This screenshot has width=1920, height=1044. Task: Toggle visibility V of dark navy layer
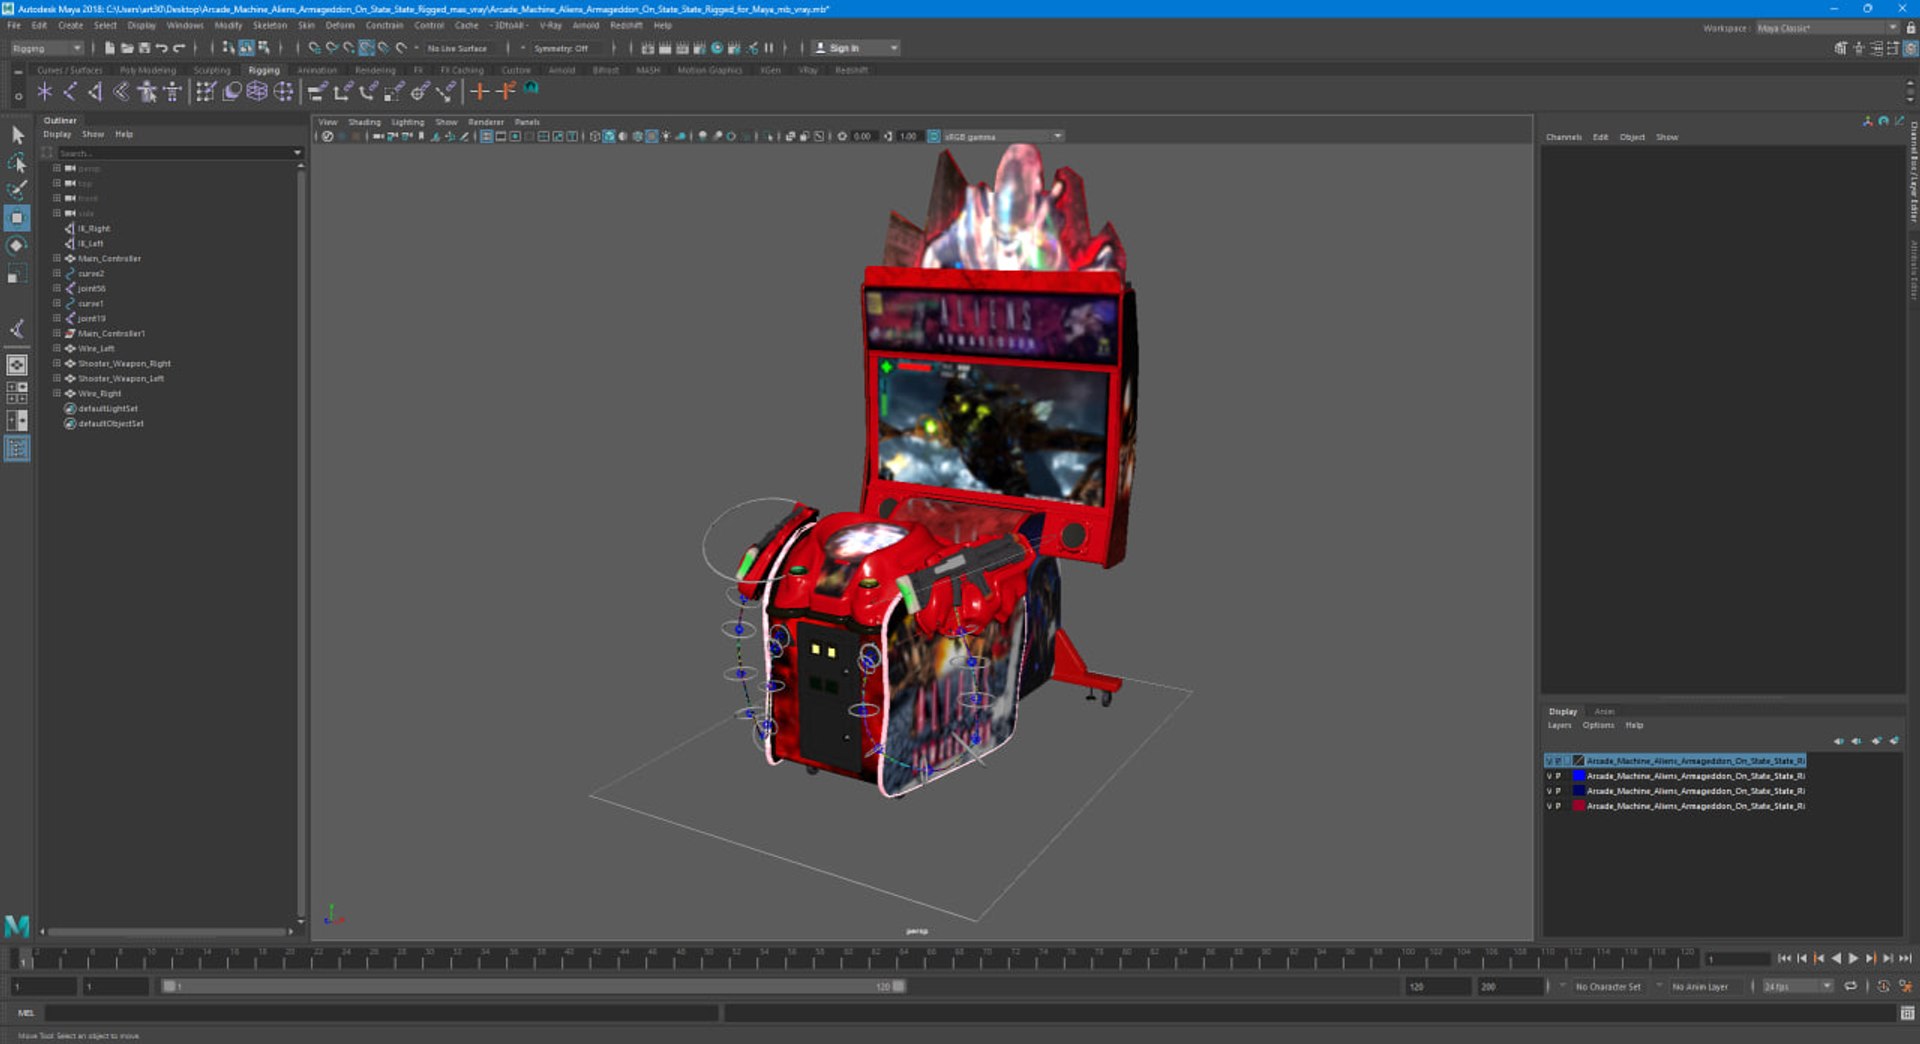coord(1549,791)
